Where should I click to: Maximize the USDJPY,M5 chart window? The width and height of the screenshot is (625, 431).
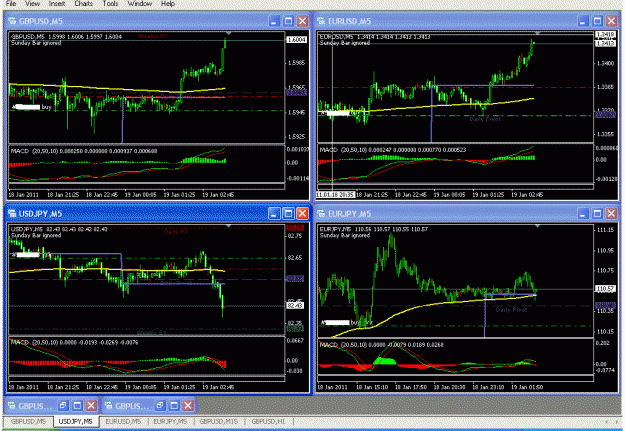tap(288, 214)
